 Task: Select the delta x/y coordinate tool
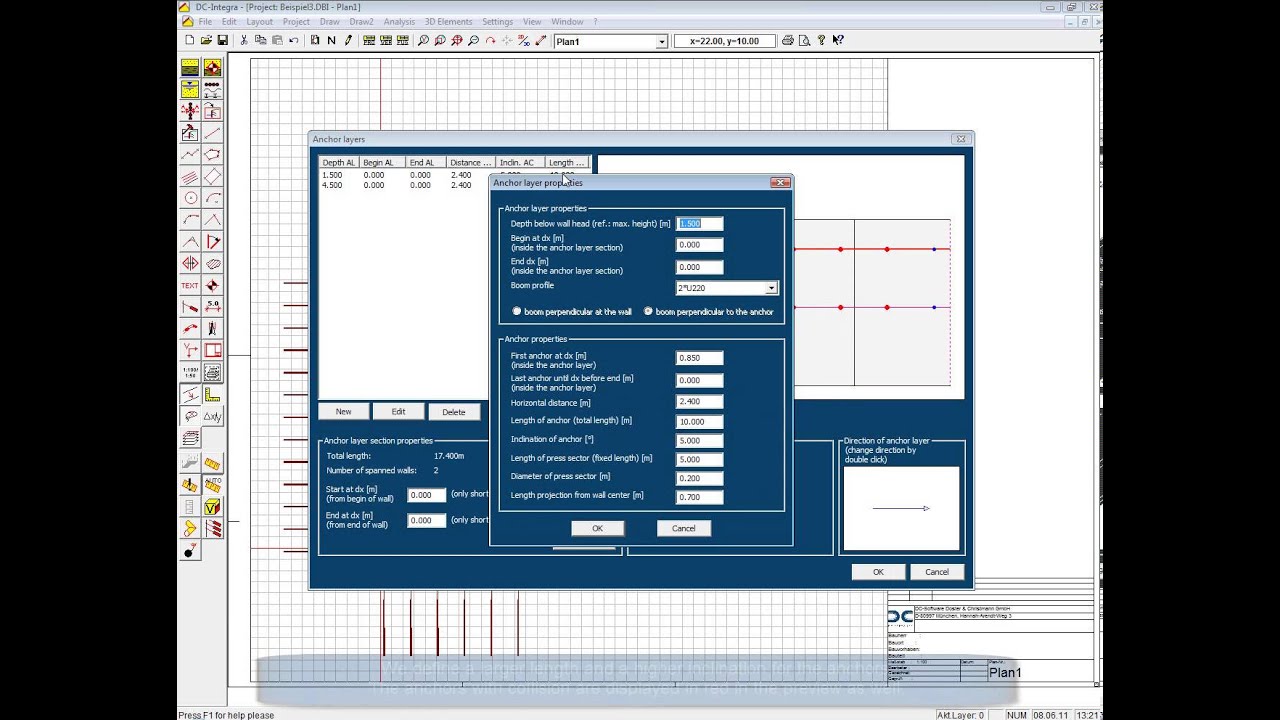212,417
